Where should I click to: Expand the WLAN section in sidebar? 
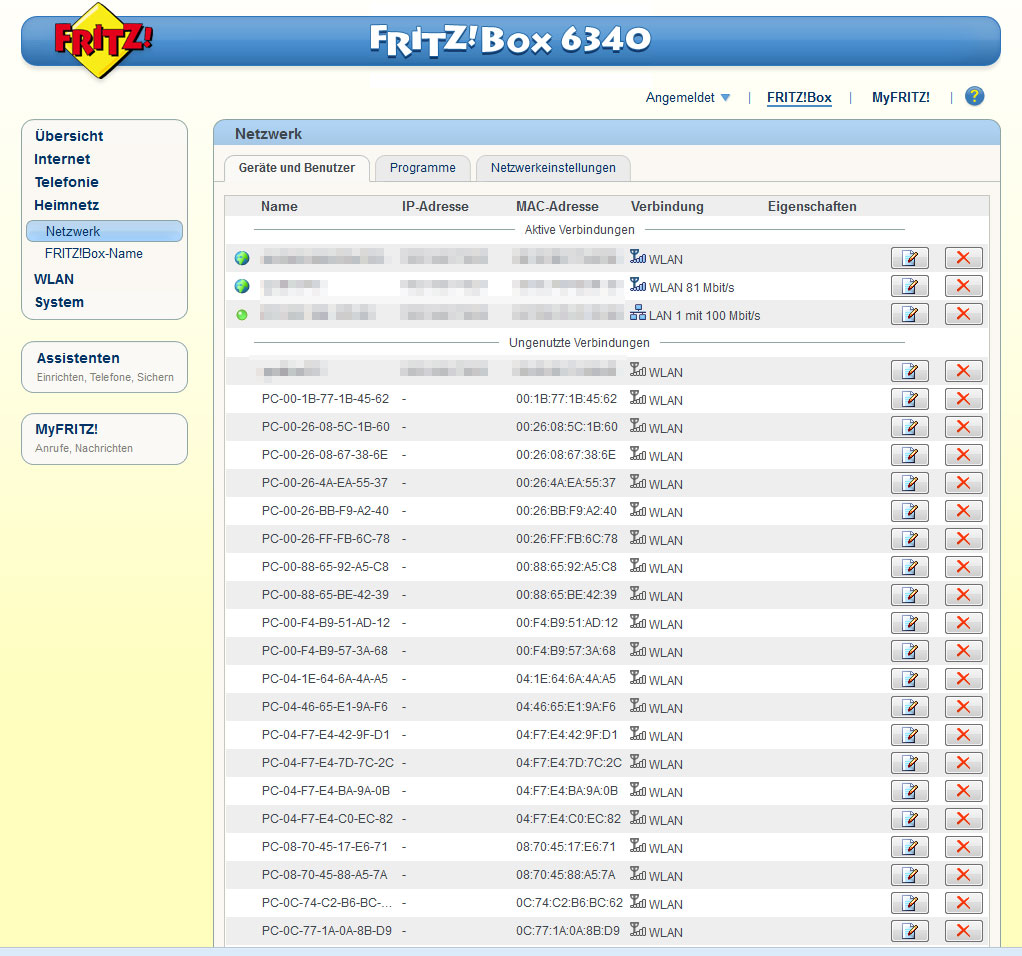coord(54,279)
